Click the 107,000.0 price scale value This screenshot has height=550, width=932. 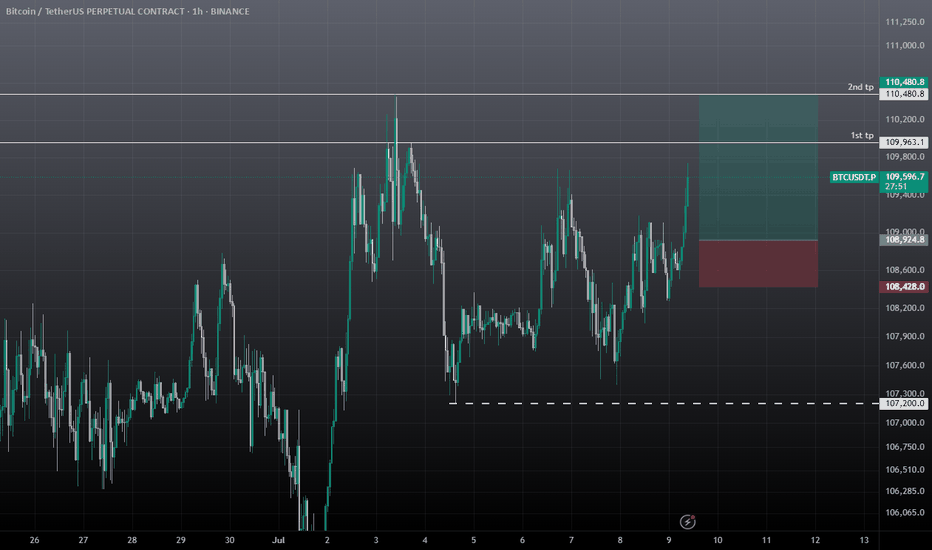(905, 423)
